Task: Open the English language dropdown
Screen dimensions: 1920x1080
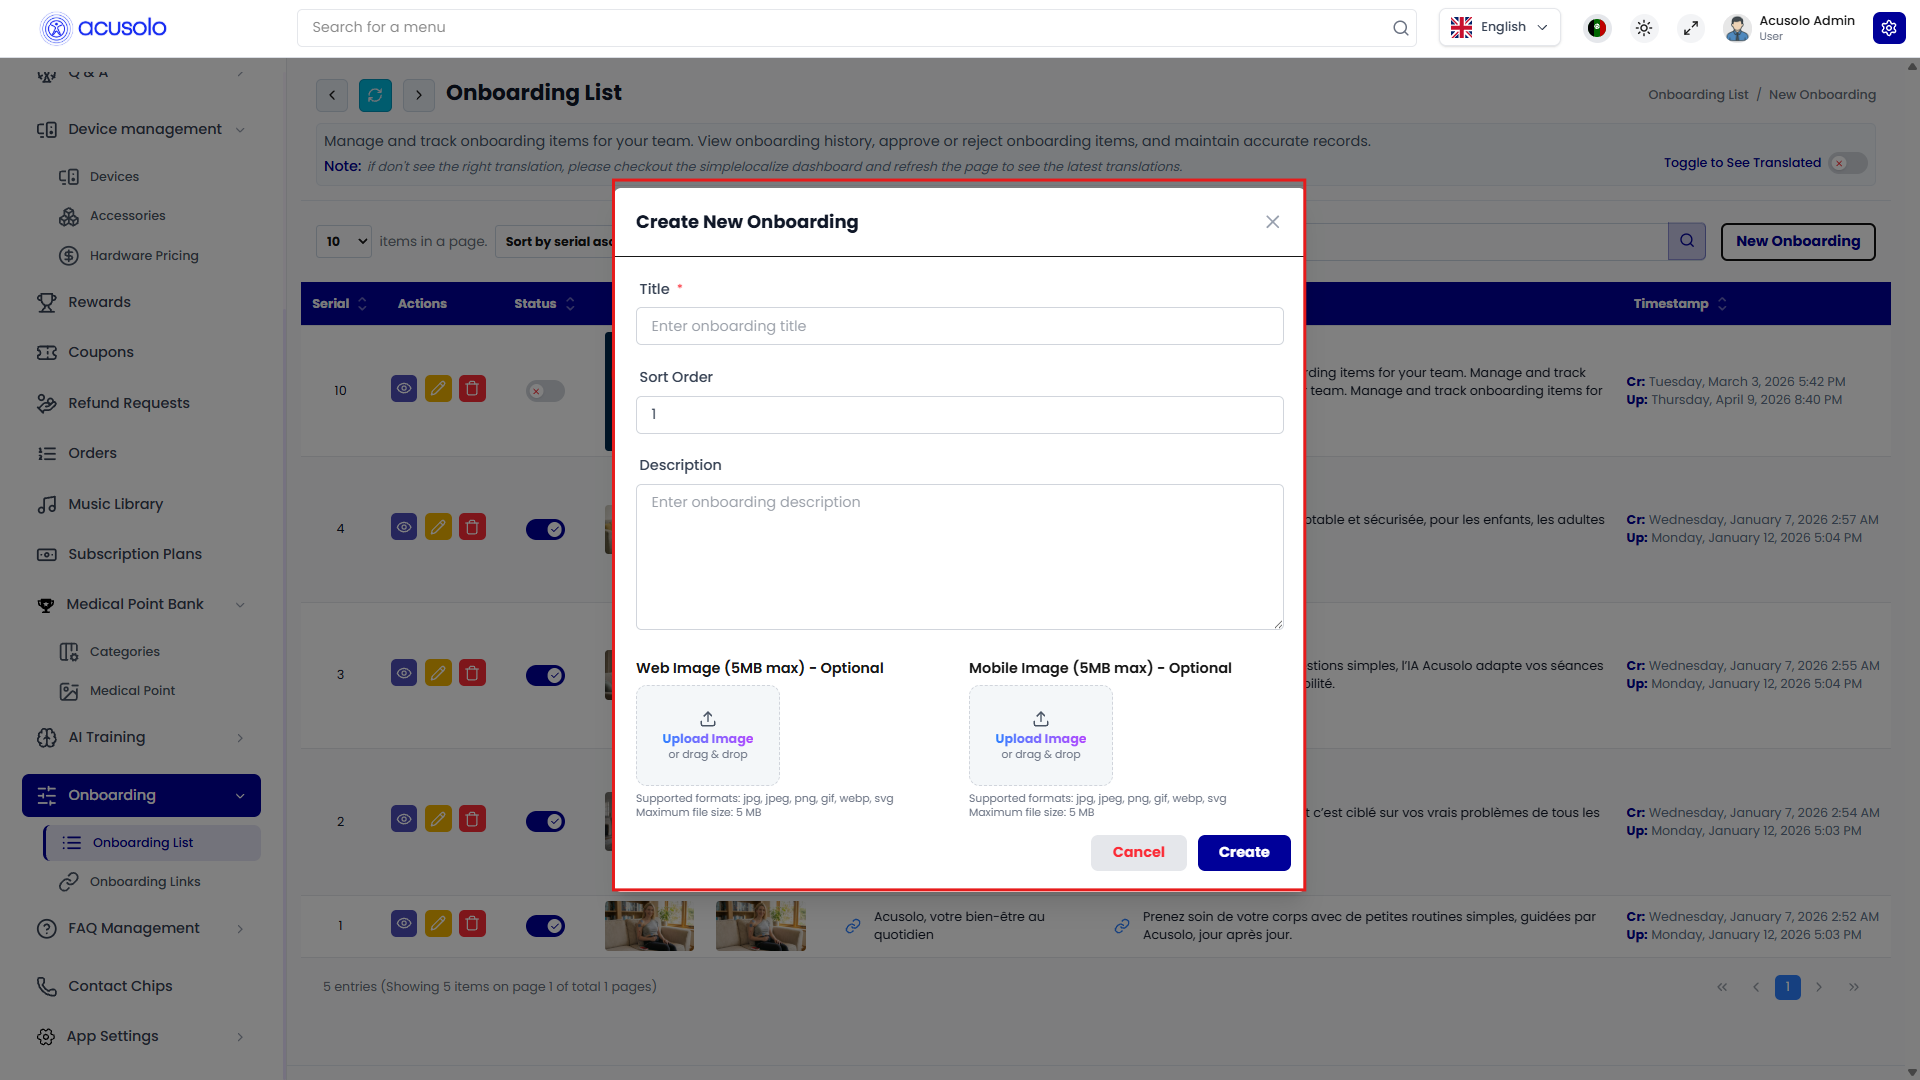Action: 1499,28
